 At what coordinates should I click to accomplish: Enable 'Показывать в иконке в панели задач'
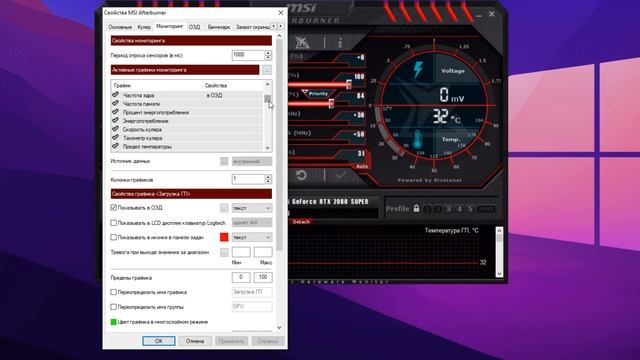click(x=113, y=237)
